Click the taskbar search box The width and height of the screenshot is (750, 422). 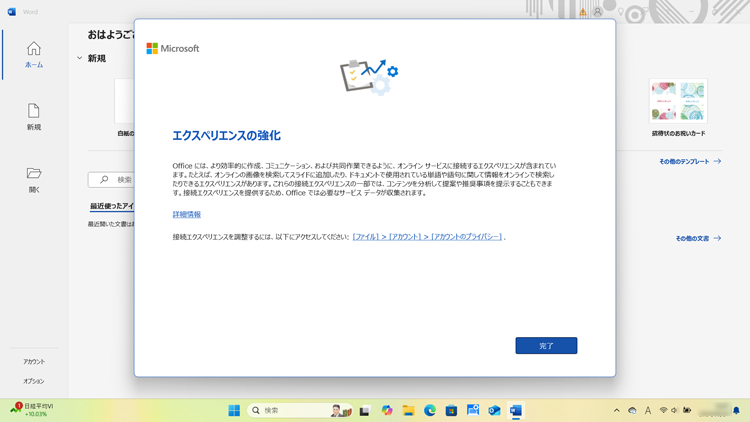tap(290, 410)
